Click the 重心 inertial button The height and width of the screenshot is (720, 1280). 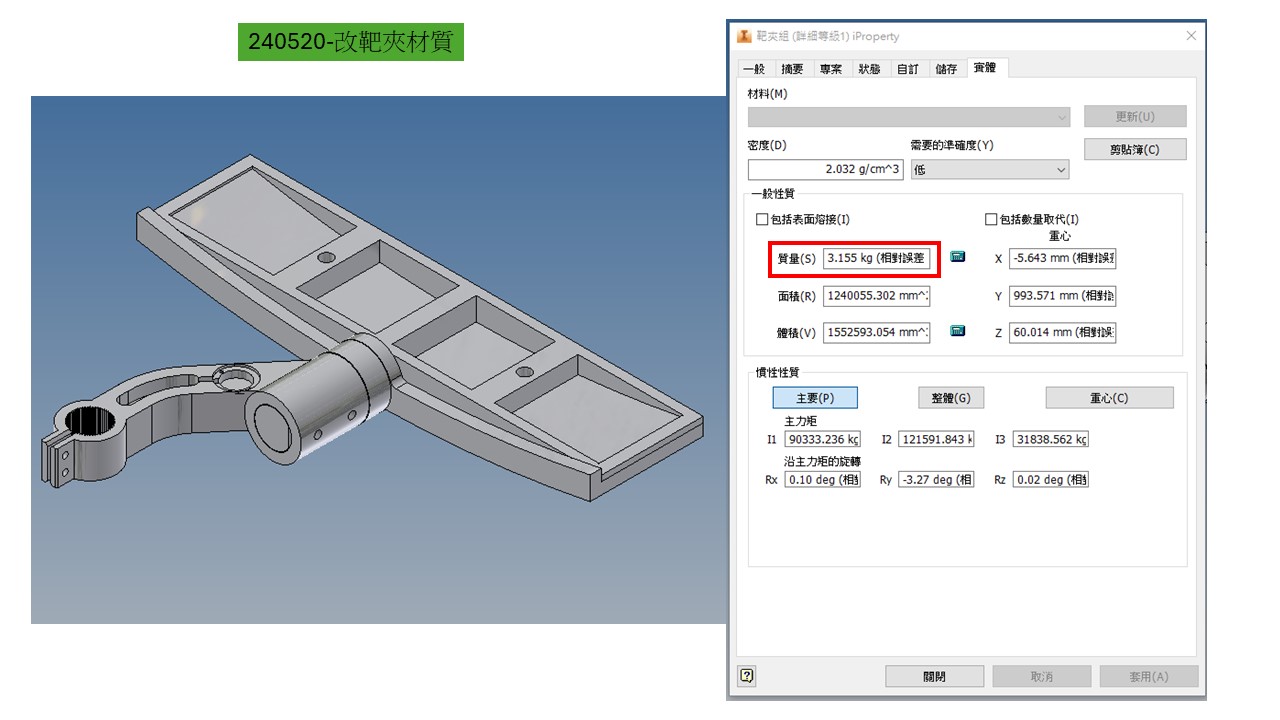(x=1108, y=398)
